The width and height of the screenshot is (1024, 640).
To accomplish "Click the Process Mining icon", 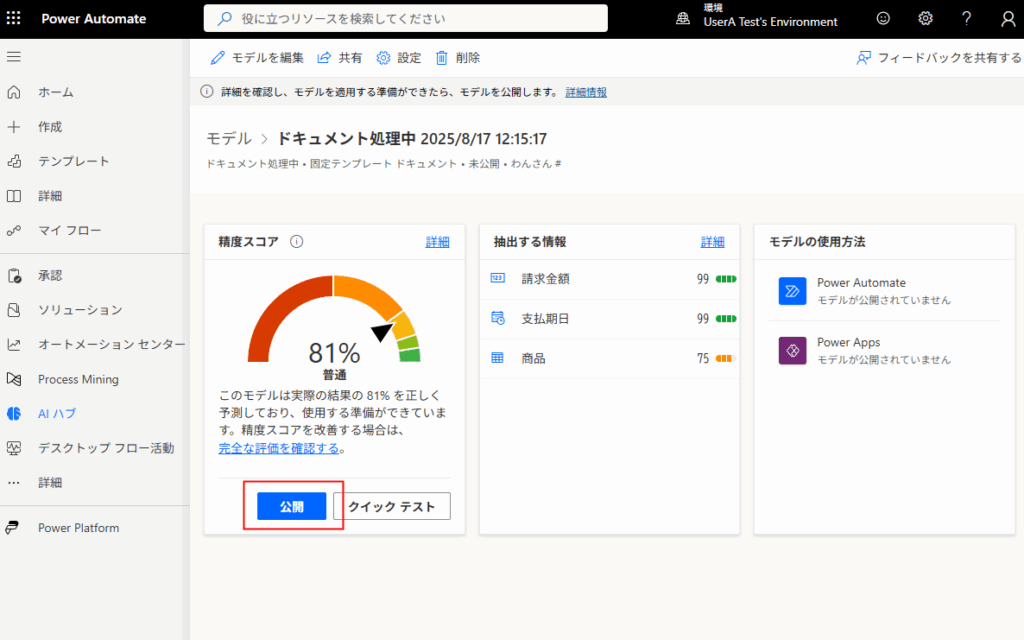I will tap(14, 379).
